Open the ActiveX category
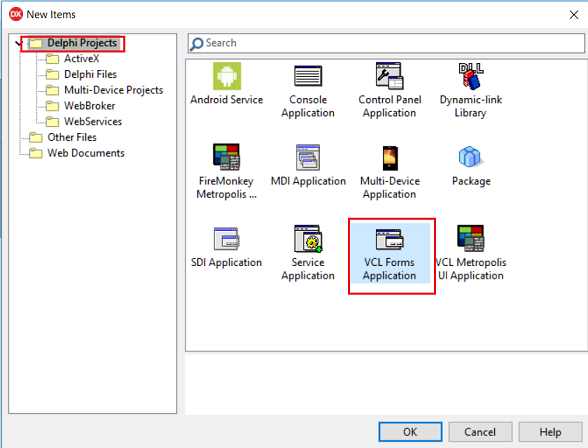The height and width of the screenshot is (448, 588). [81, 59]
